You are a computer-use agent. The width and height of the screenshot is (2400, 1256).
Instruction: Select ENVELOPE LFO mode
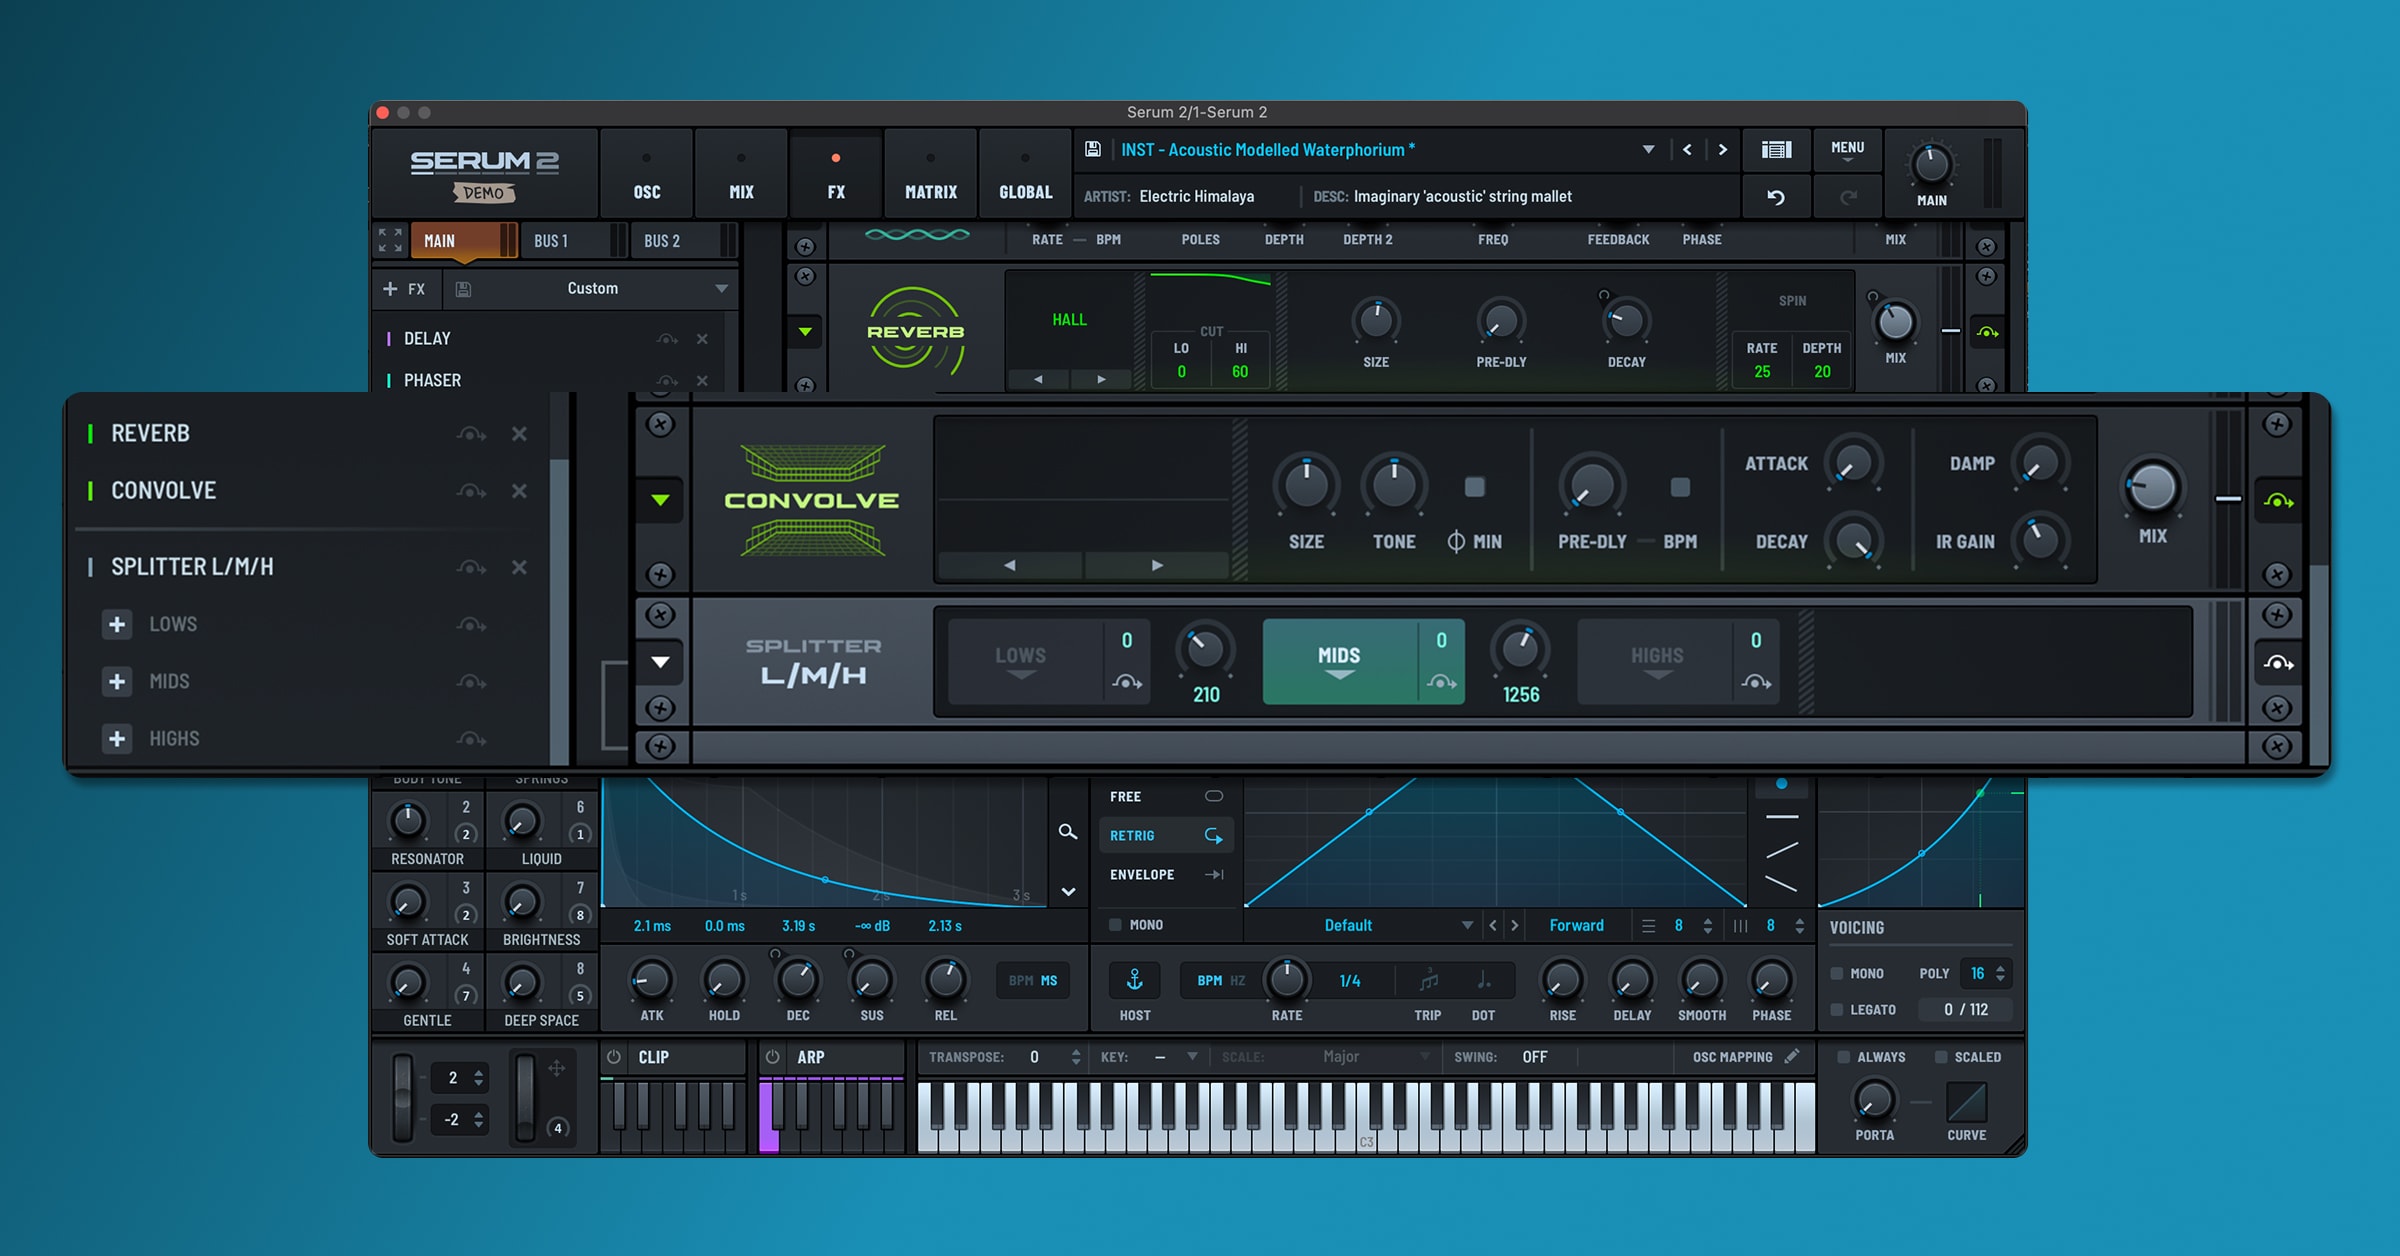1166,875
